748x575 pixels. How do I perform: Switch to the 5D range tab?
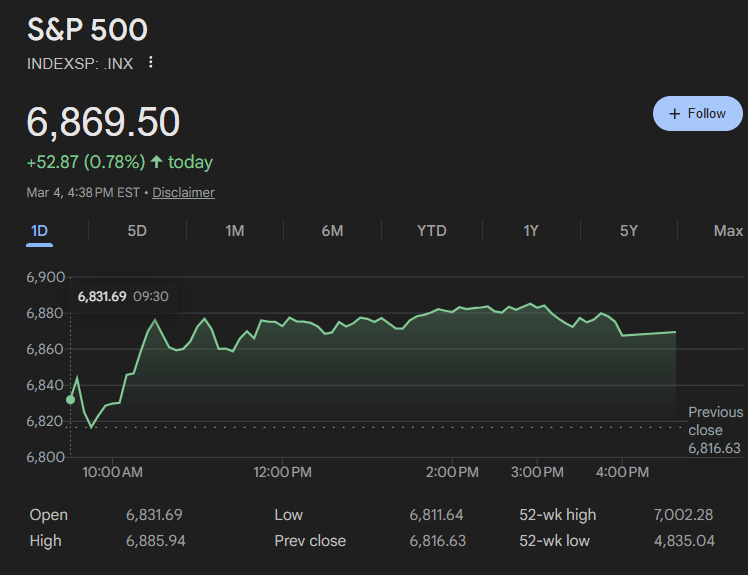(137, 231)
